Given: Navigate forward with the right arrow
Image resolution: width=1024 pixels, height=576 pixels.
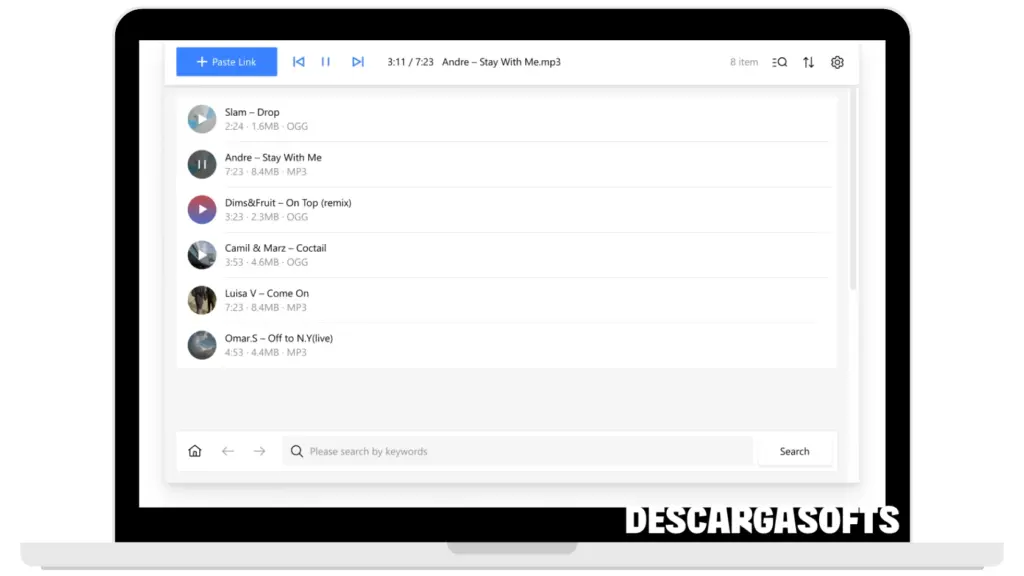Looking at the screenshot, I should click(x=260, y=451).
